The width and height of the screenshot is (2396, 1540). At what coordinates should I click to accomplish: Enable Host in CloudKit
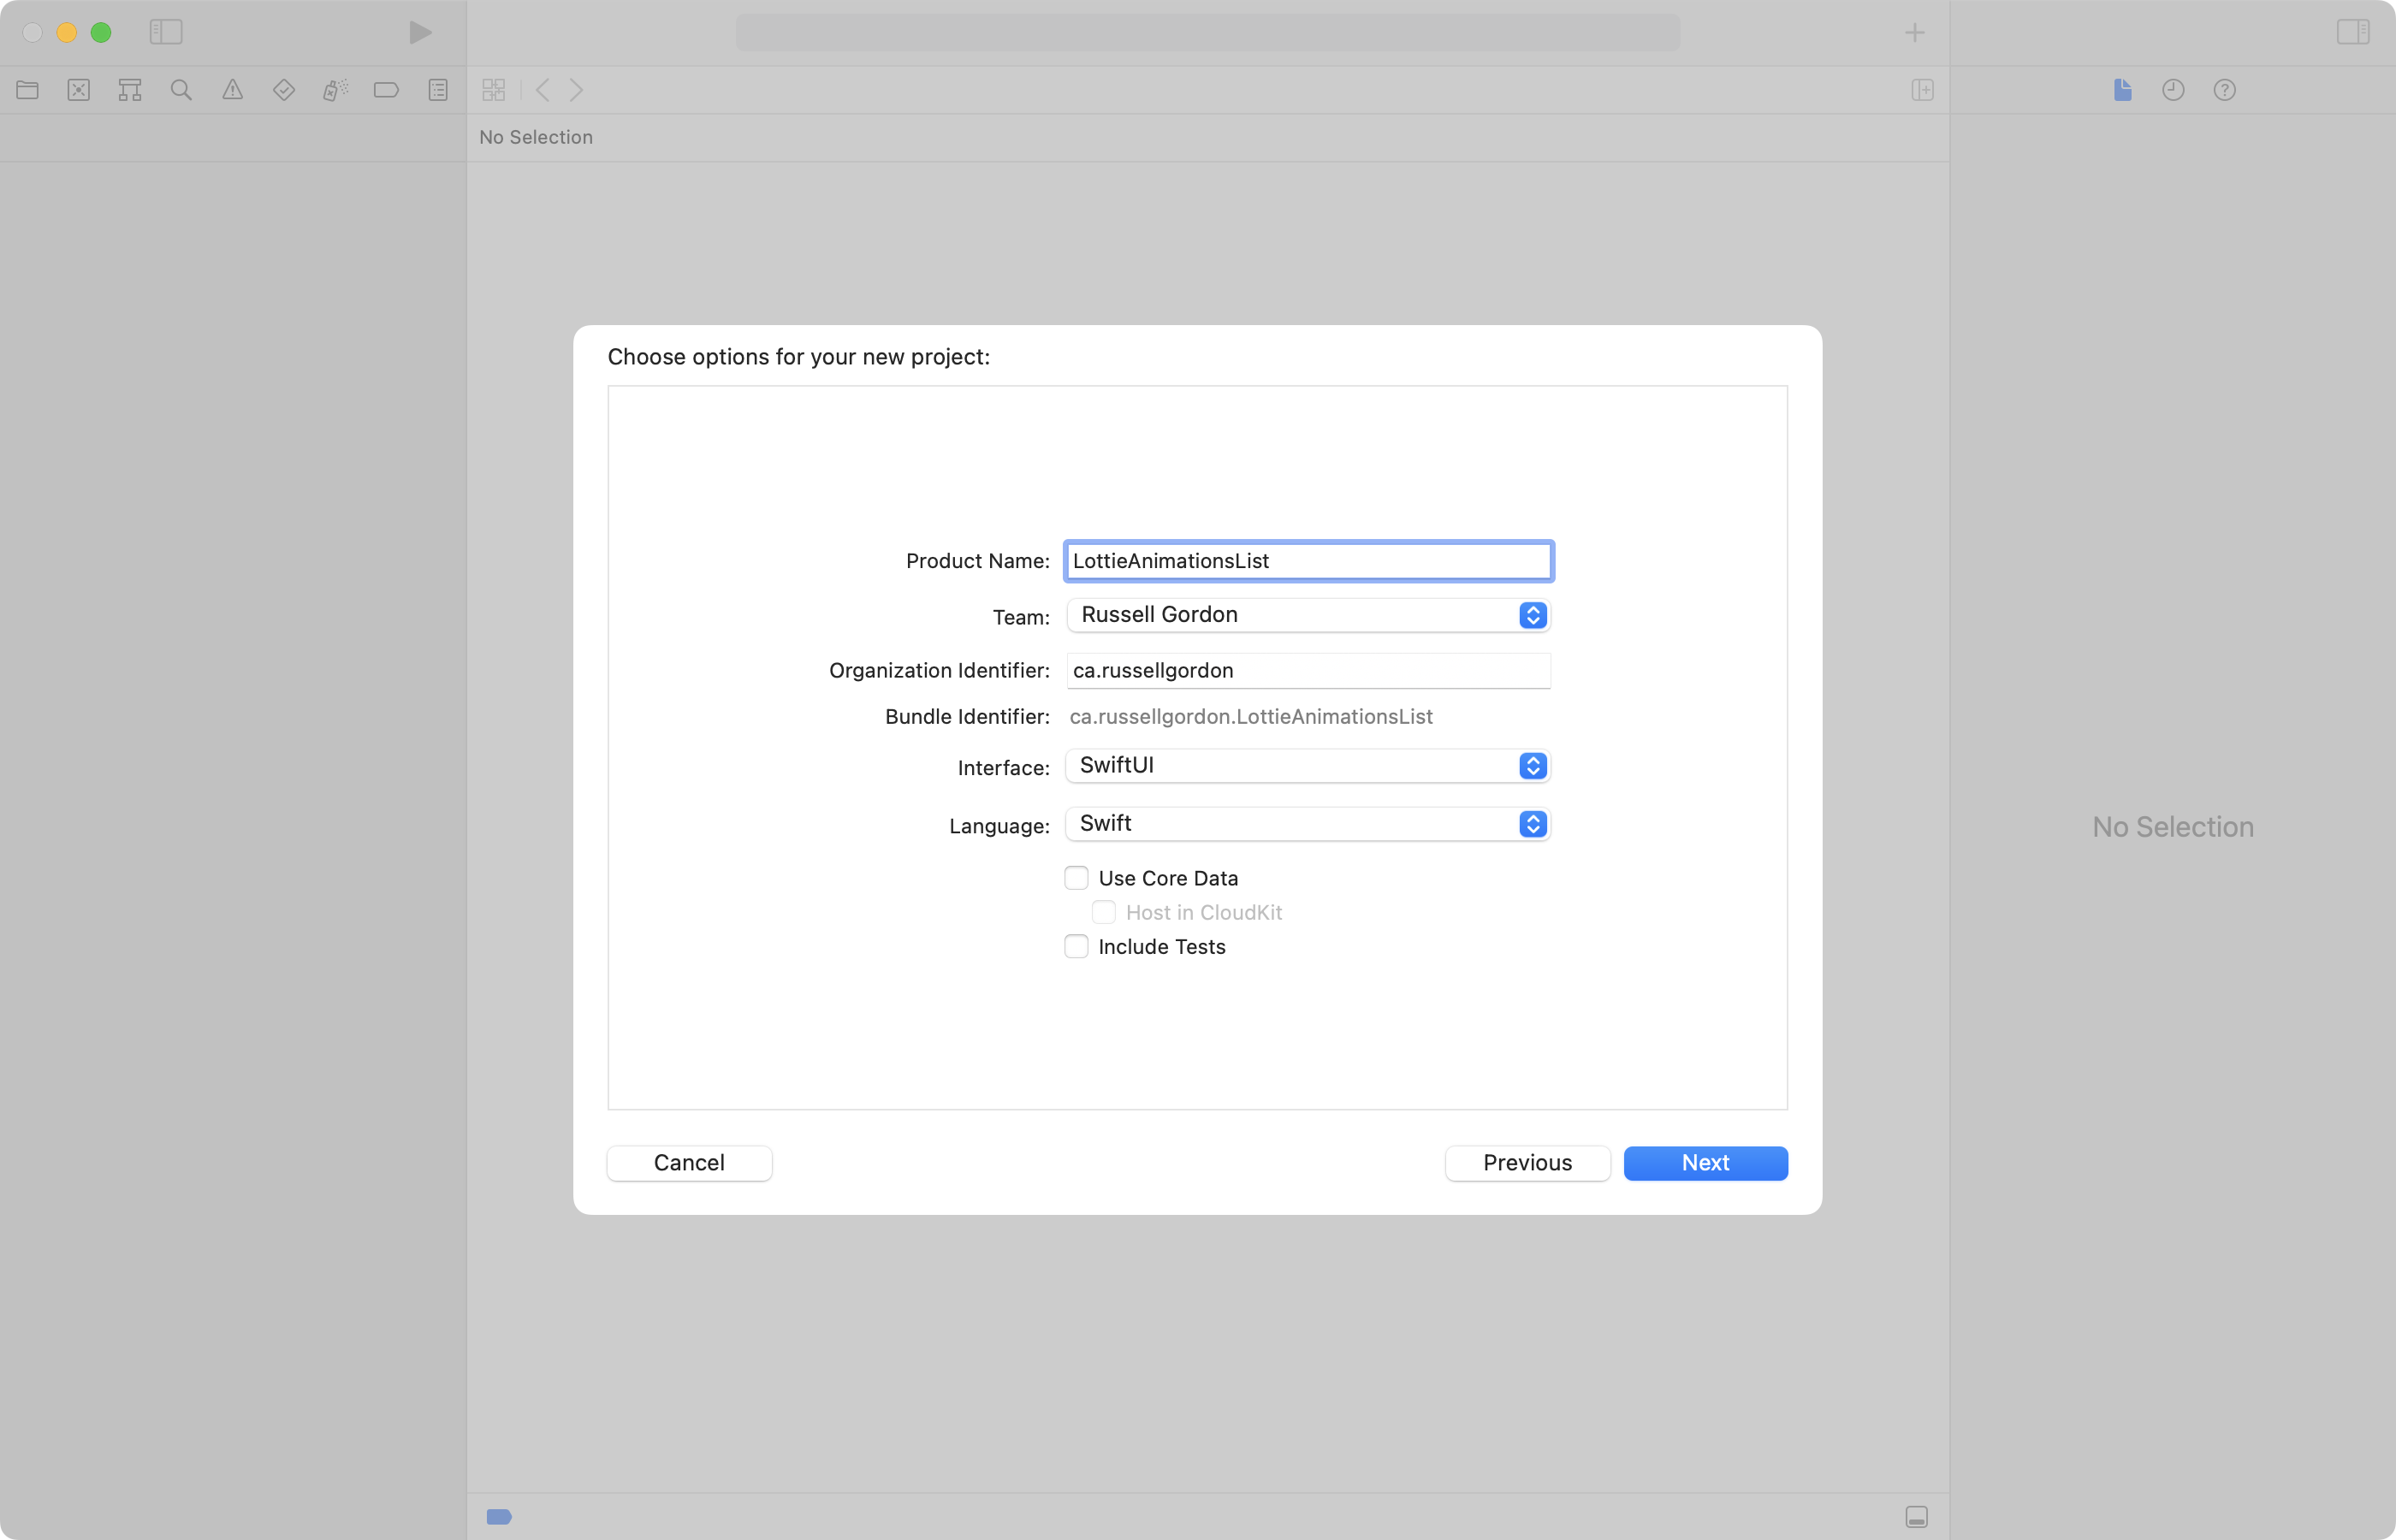(1104, 912)
